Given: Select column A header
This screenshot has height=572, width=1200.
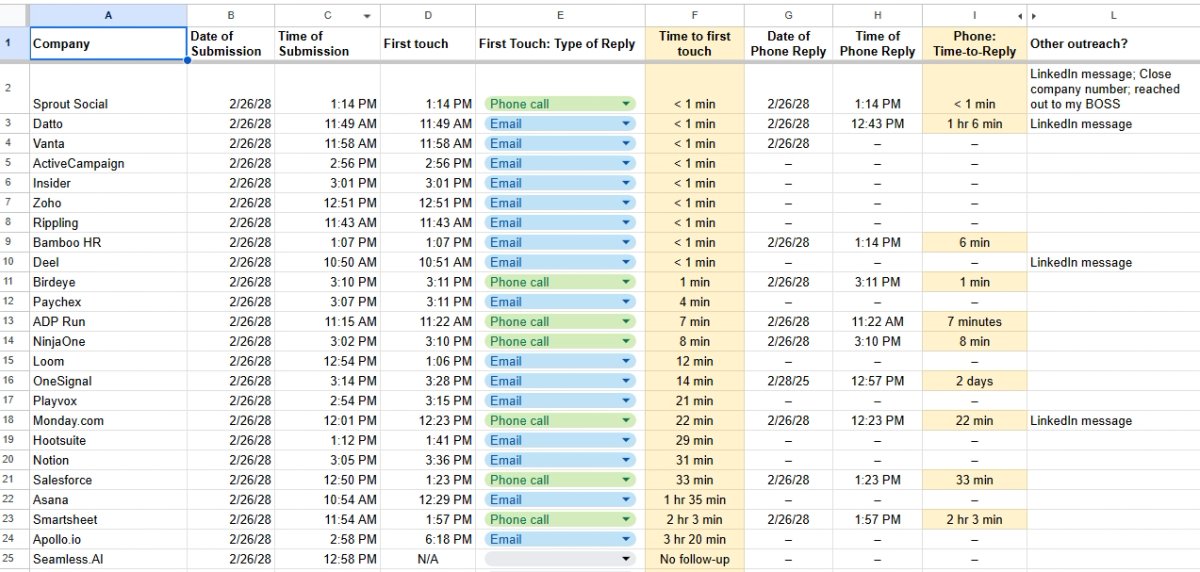Looking at the screenshot, I should (x=108, y=16).
